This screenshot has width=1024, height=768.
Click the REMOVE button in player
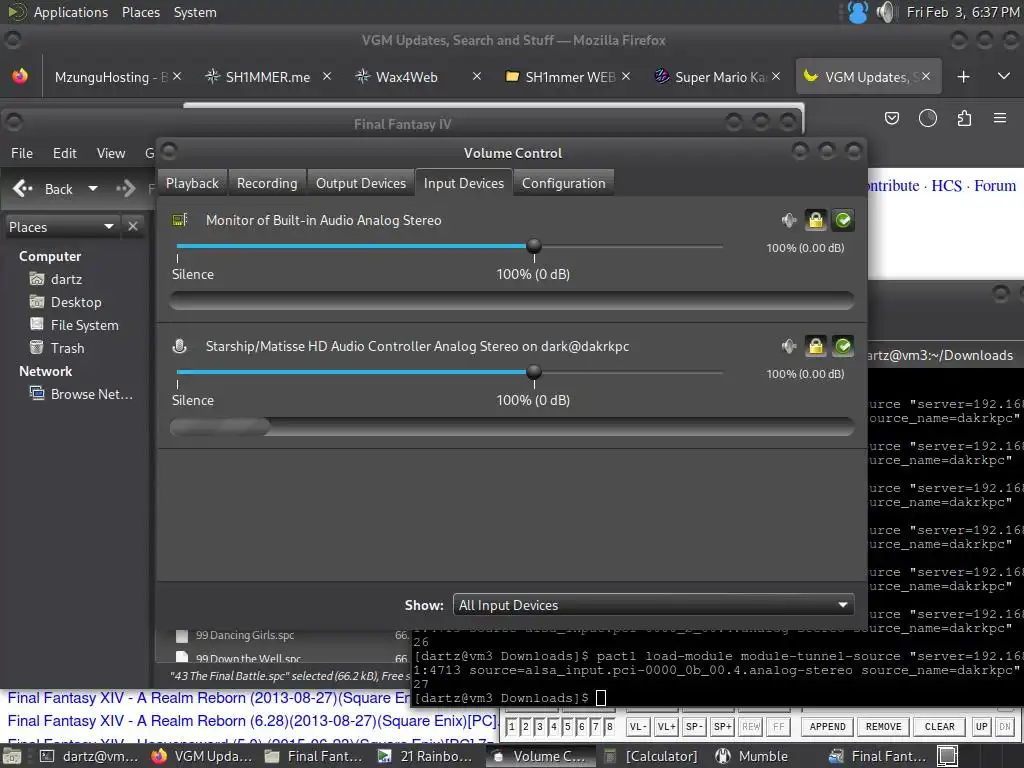(x=884, y=726)
